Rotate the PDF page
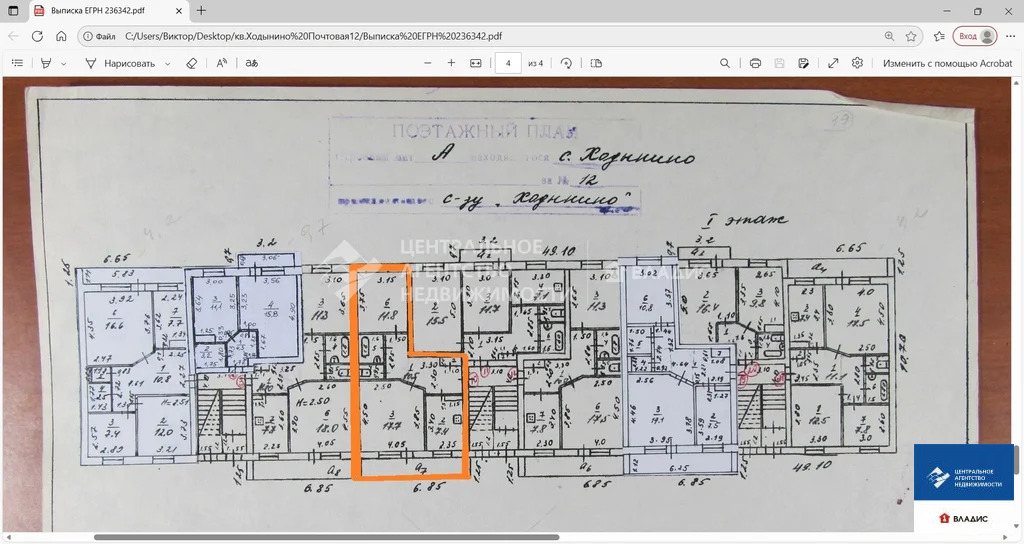Viewport: 1024px width, 544px height. click(566, 63)
